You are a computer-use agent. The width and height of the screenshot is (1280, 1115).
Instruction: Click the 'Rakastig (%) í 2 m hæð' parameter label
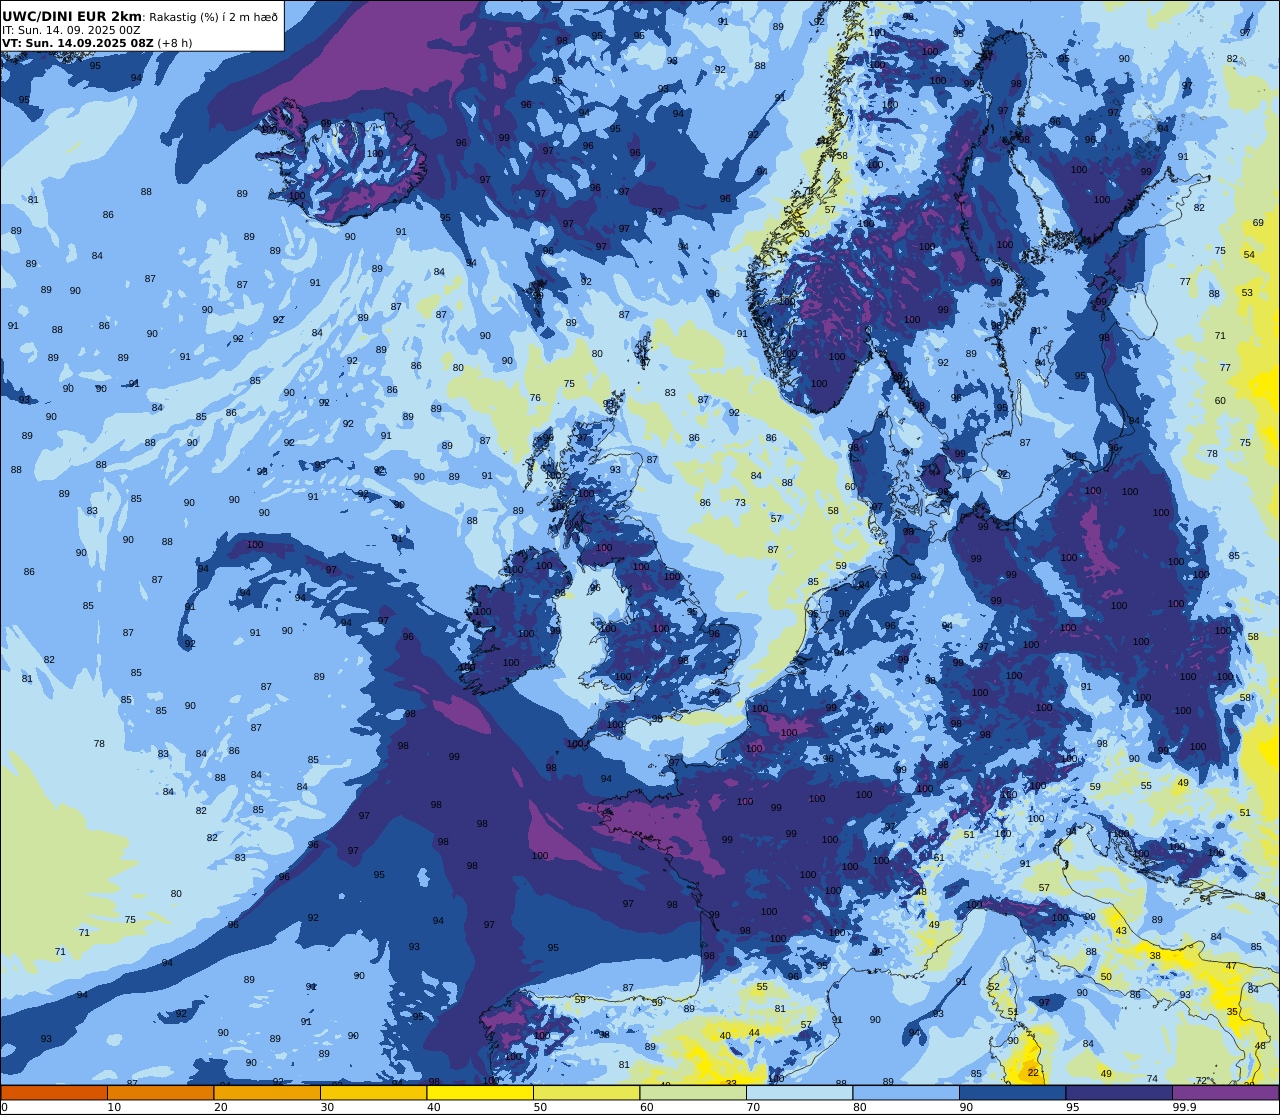[x=214, y=17]
